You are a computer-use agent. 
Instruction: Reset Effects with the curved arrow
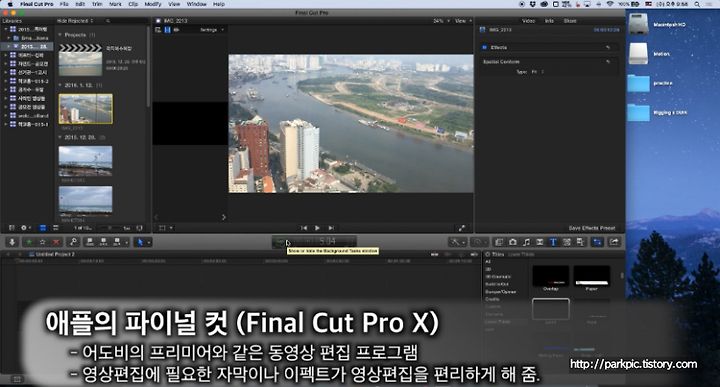click(608, 47)
